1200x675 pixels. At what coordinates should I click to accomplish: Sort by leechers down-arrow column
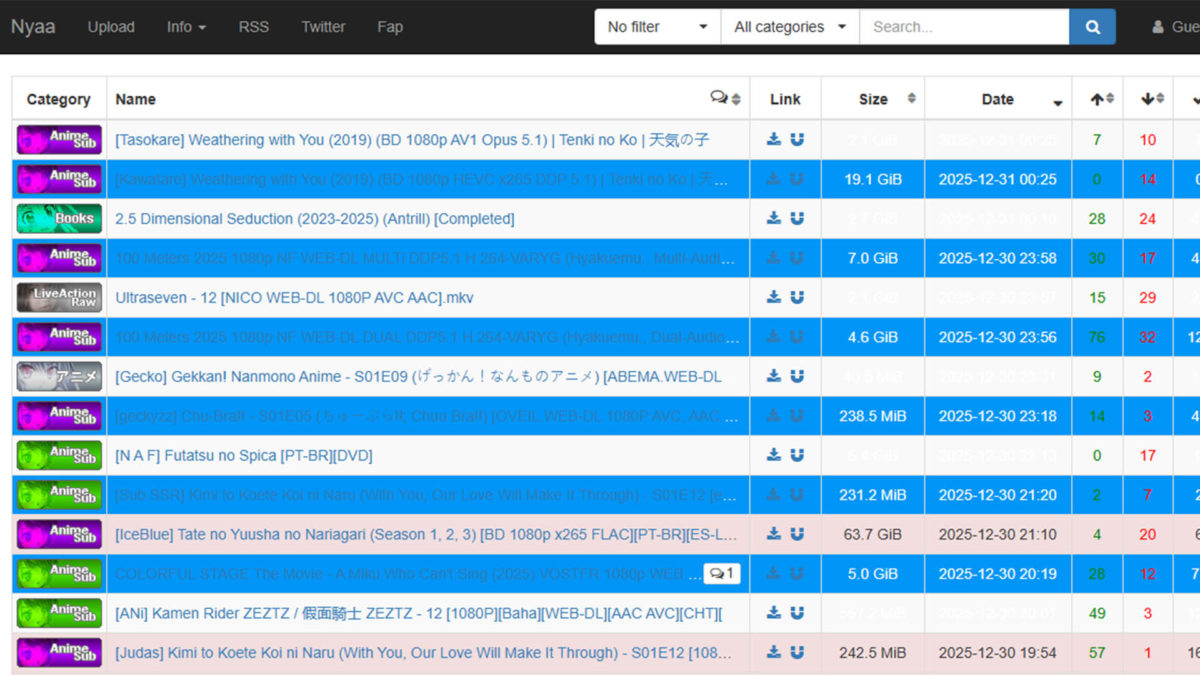pyautogui.click(x=1148, y=99)
